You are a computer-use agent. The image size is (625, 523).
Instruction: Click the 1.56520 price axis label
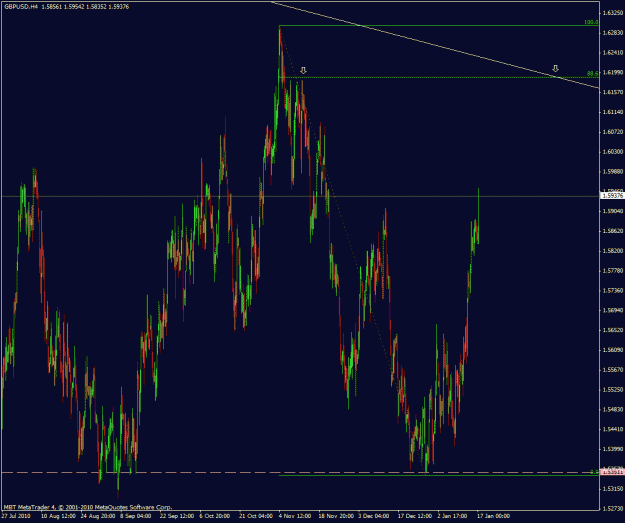[x=613, y=330]
